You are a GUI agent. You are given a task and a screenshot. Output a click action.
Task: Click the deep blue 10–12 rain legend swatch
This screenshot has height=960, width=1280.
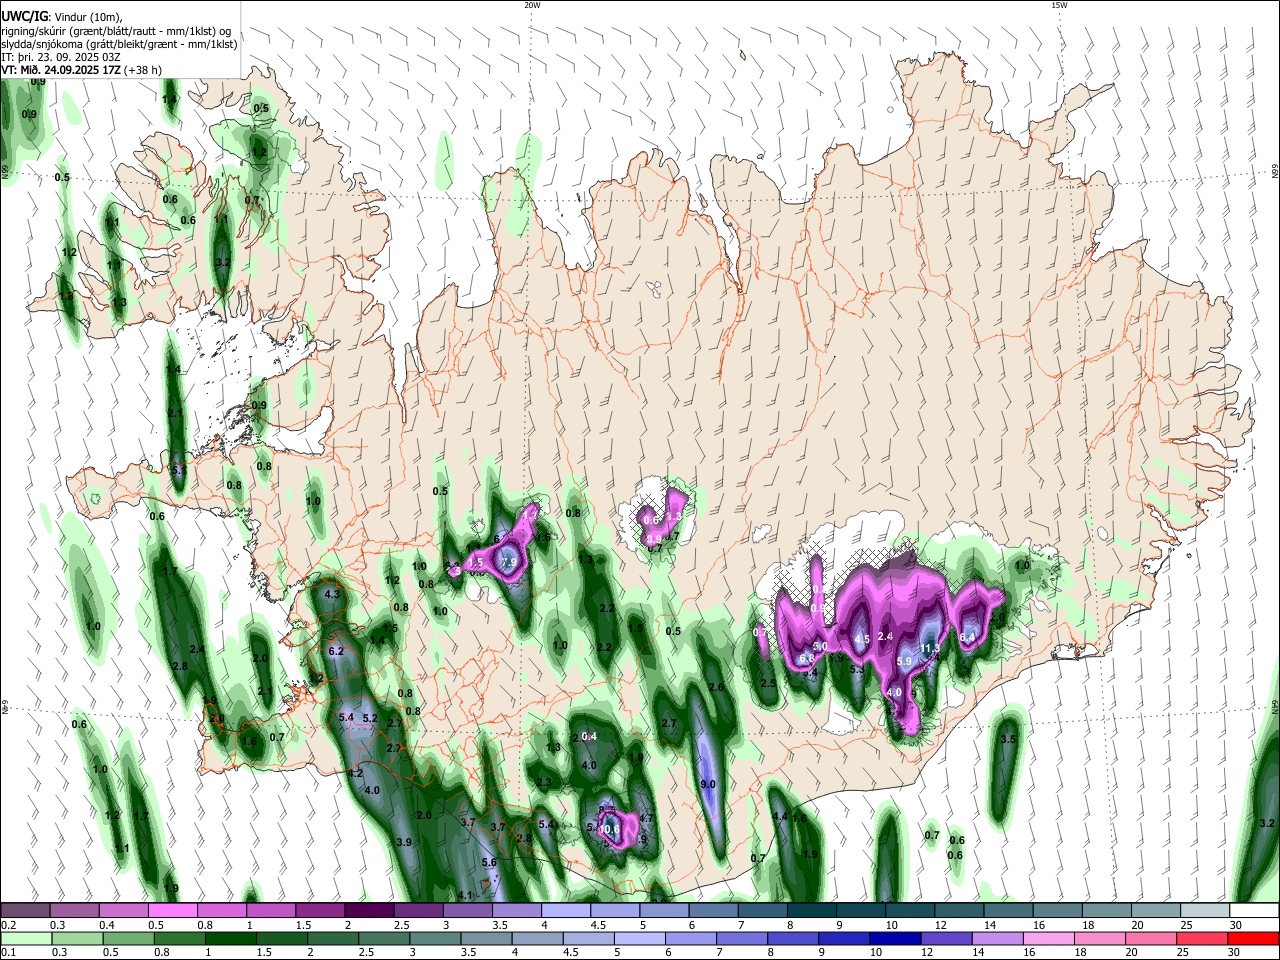pyautogui.click(x=894, y=939)
